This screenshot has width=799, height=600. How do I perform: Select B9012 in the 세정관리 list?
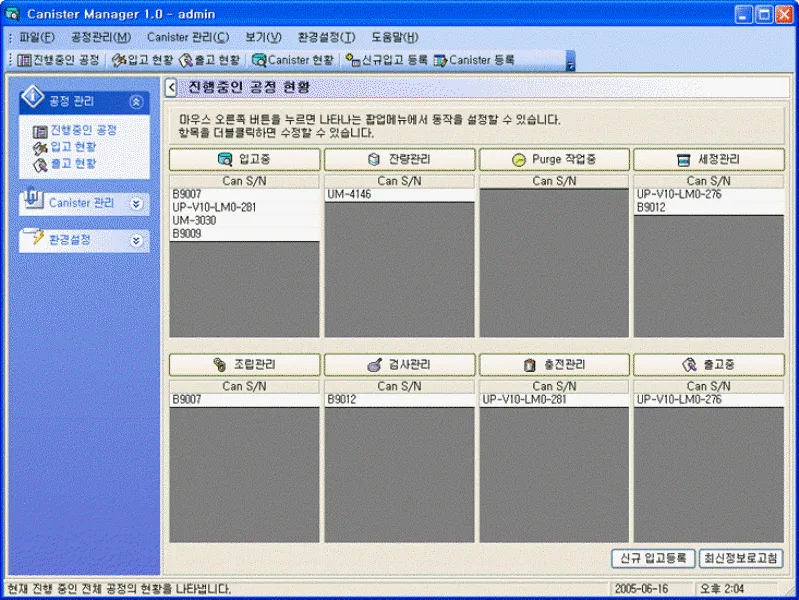(x=708, y=207)
